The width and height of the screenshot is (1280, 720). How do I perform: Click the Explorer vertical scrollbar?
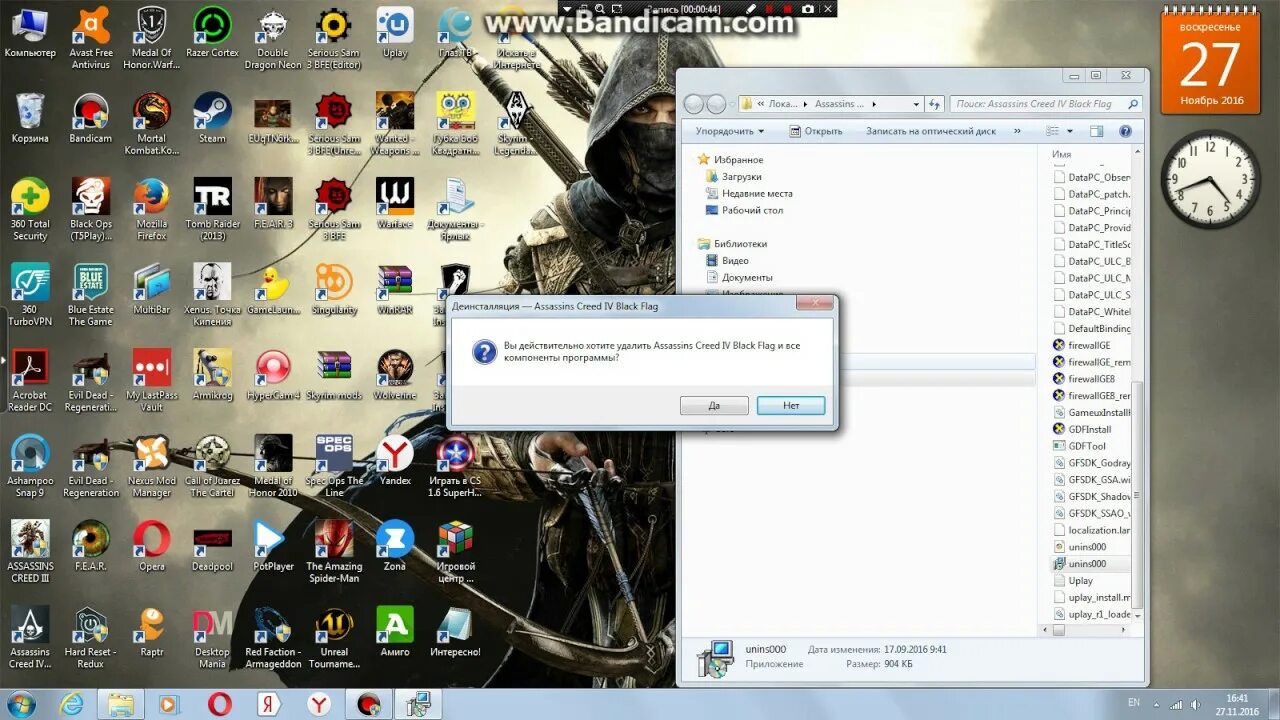click(1137, 493)
